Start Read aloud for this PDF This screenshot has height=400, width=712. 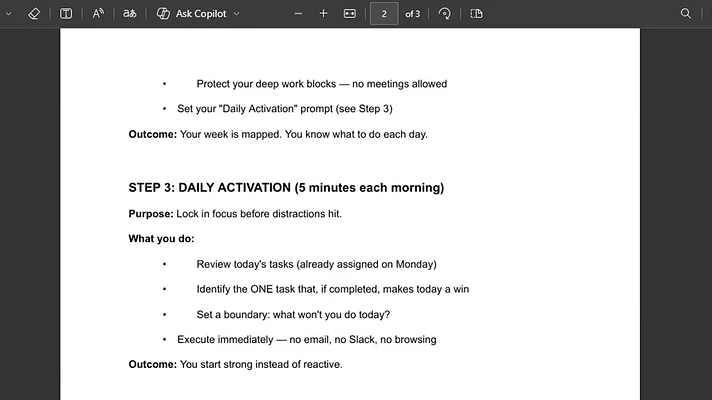pos(98,14)
